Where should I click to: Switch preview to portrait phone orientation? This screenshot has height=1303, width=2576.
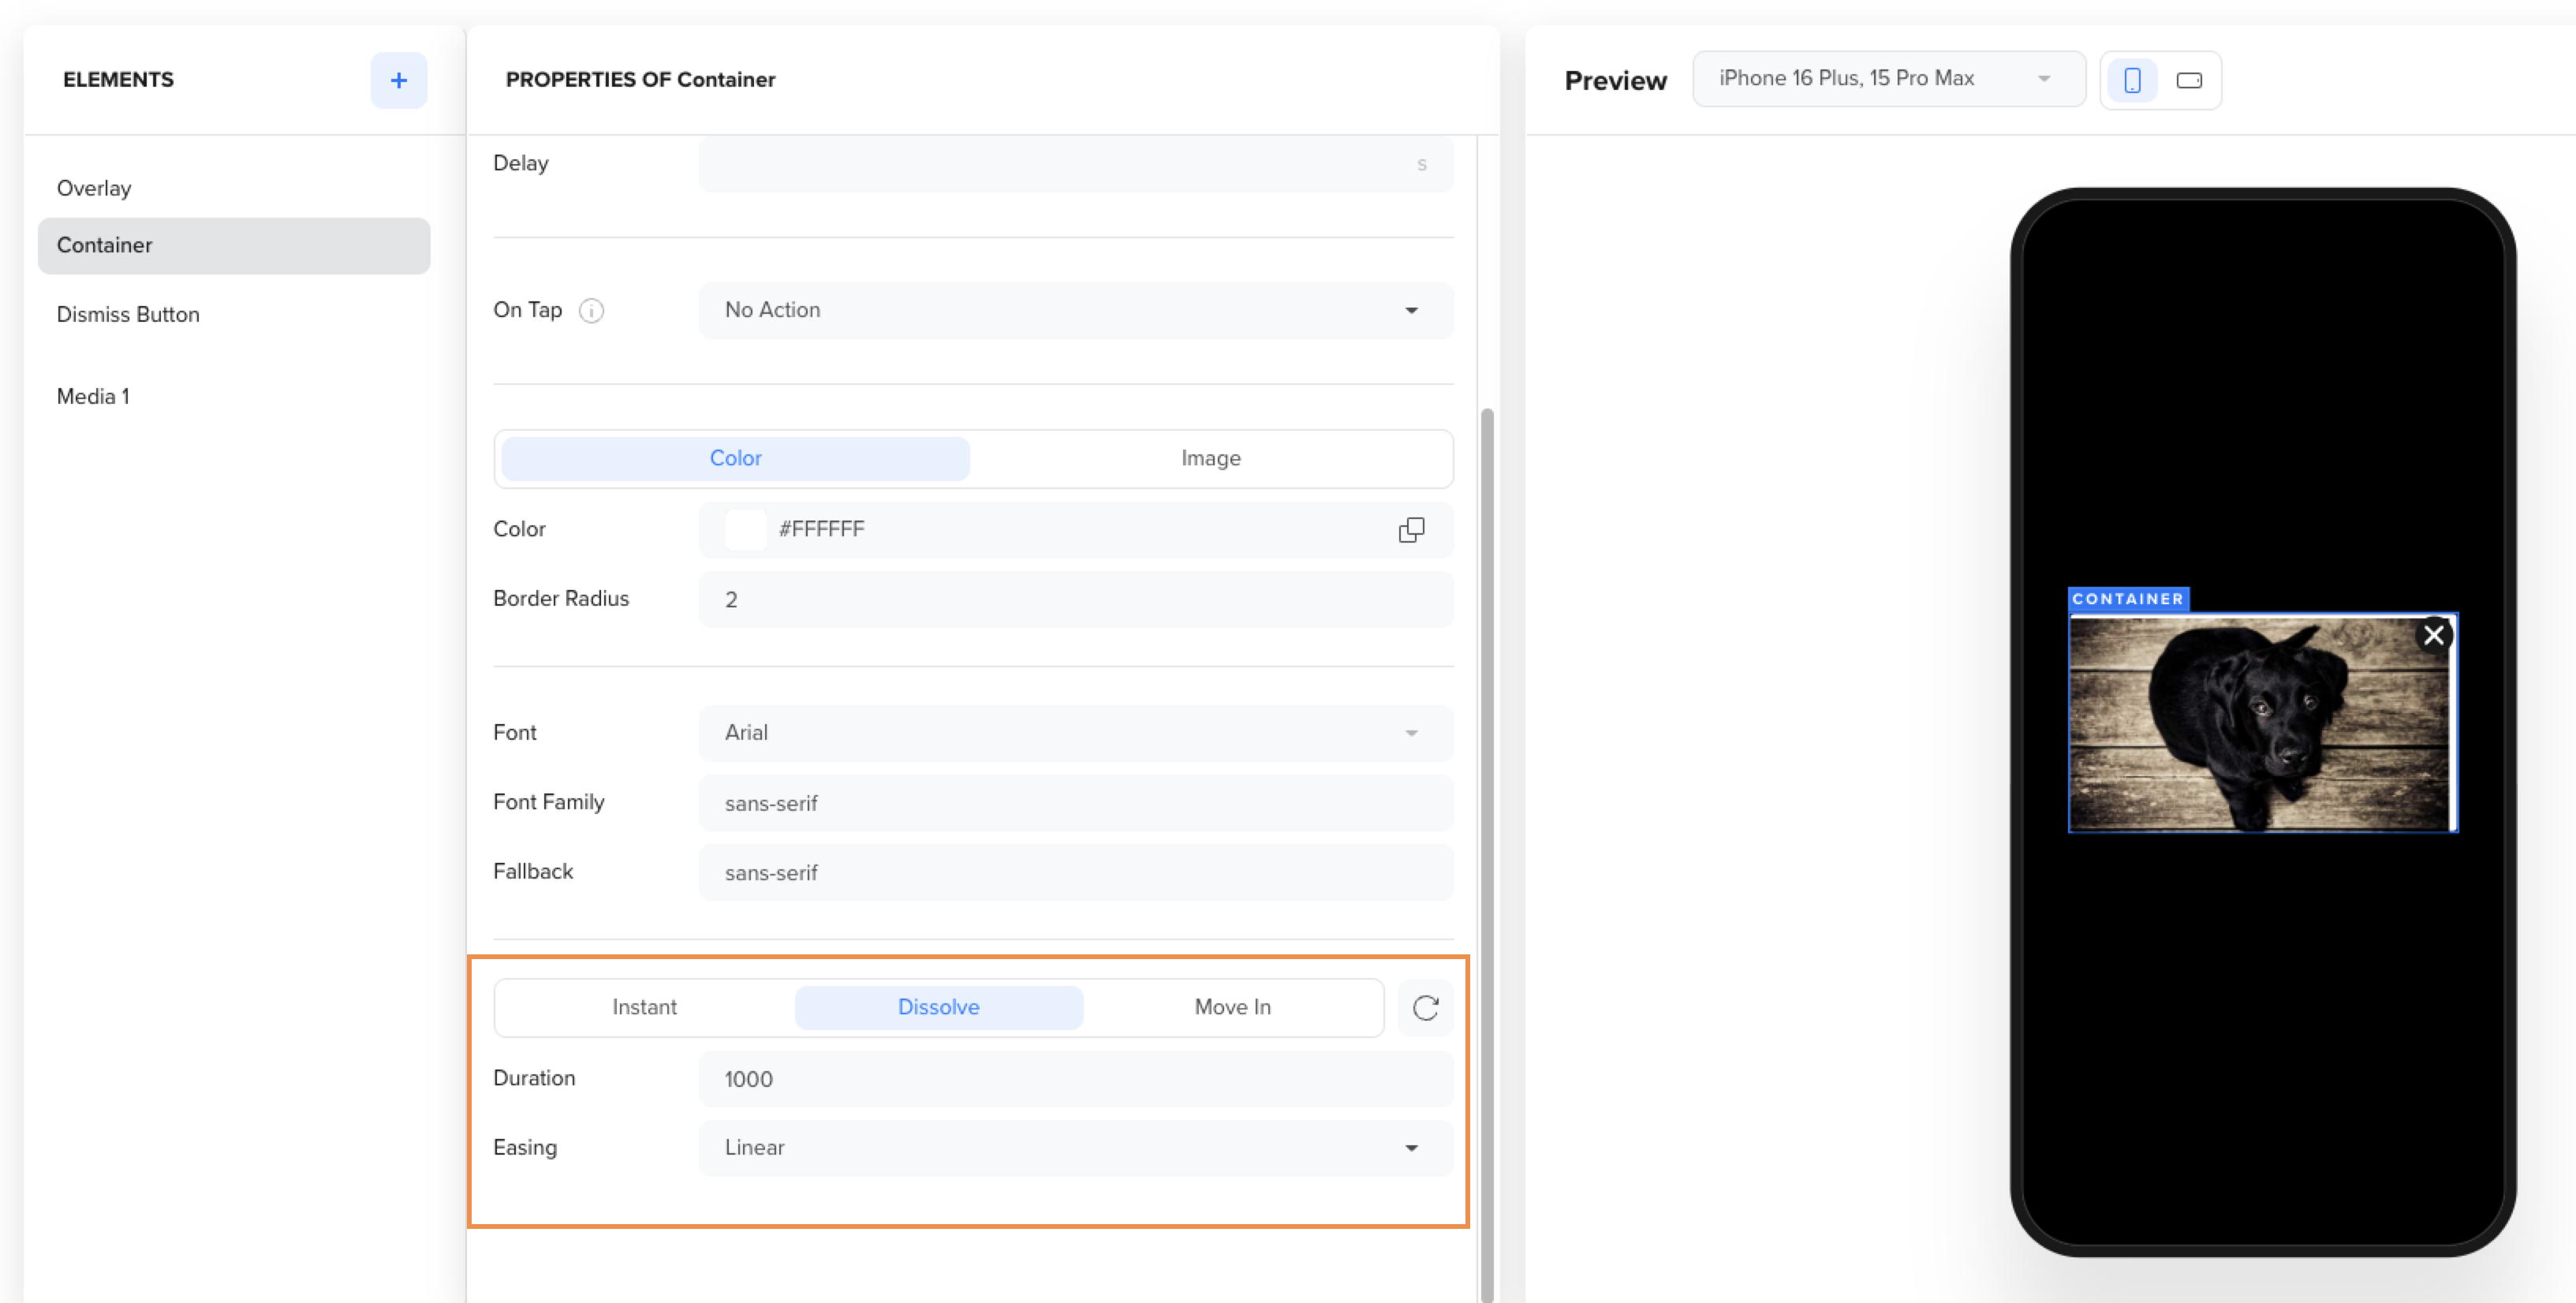pos(2132,80)
